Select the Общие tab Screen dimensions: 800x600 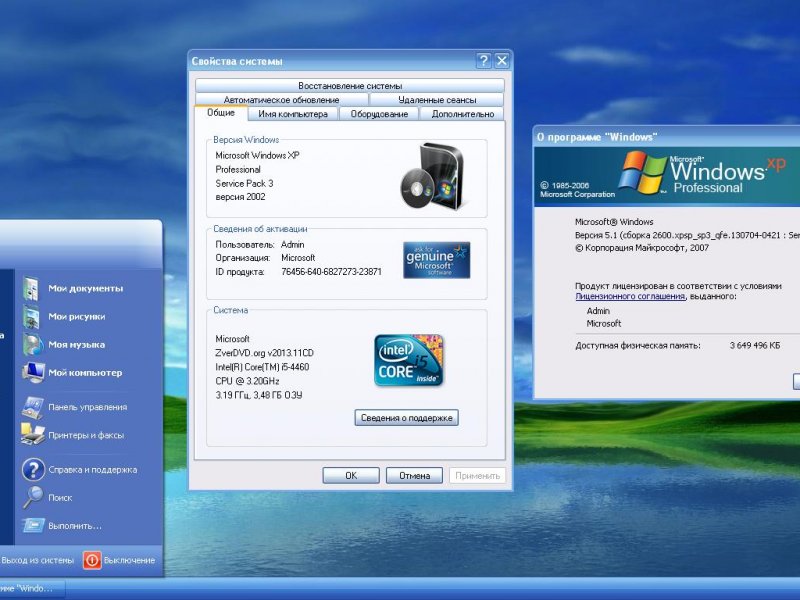point(221,113)
